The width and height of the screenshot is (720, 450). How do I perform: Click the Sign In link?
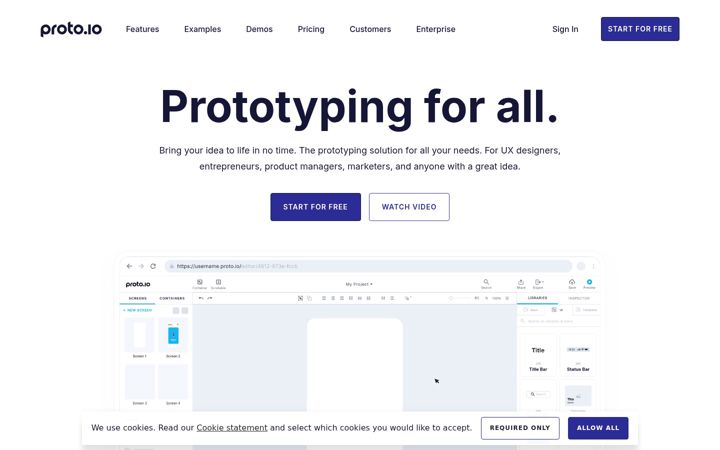(x=565, y=29)
